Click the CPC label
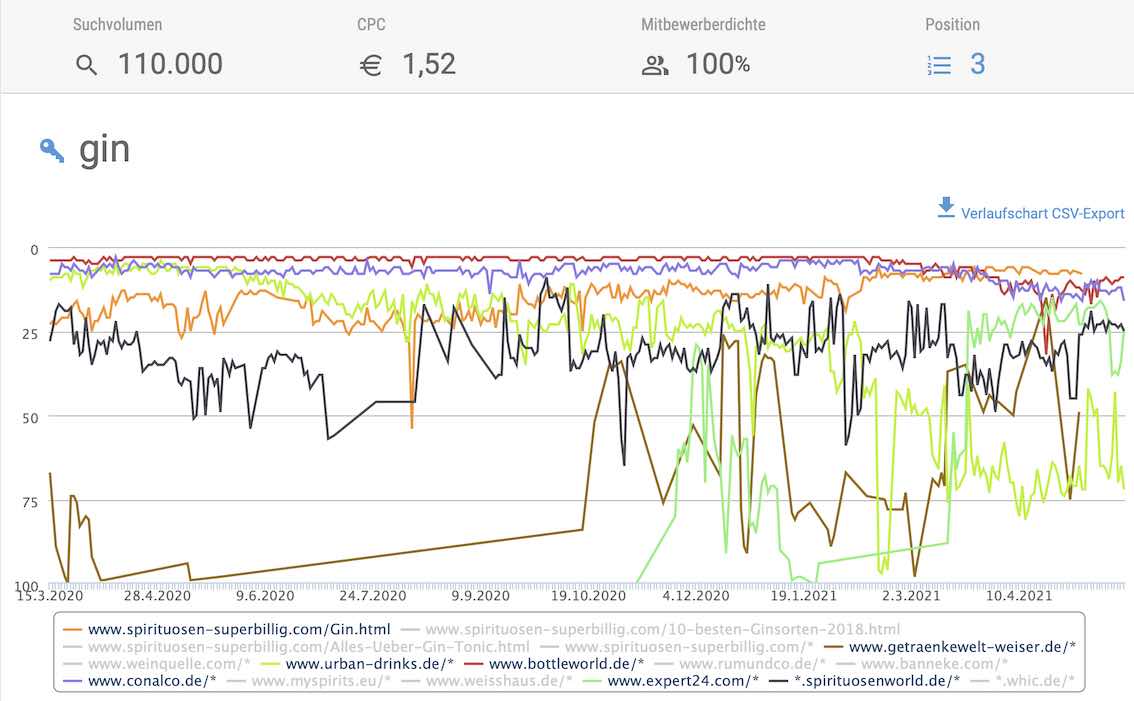Image resolution: width=1134 pixels, height=701 pixels. point(371,25)
